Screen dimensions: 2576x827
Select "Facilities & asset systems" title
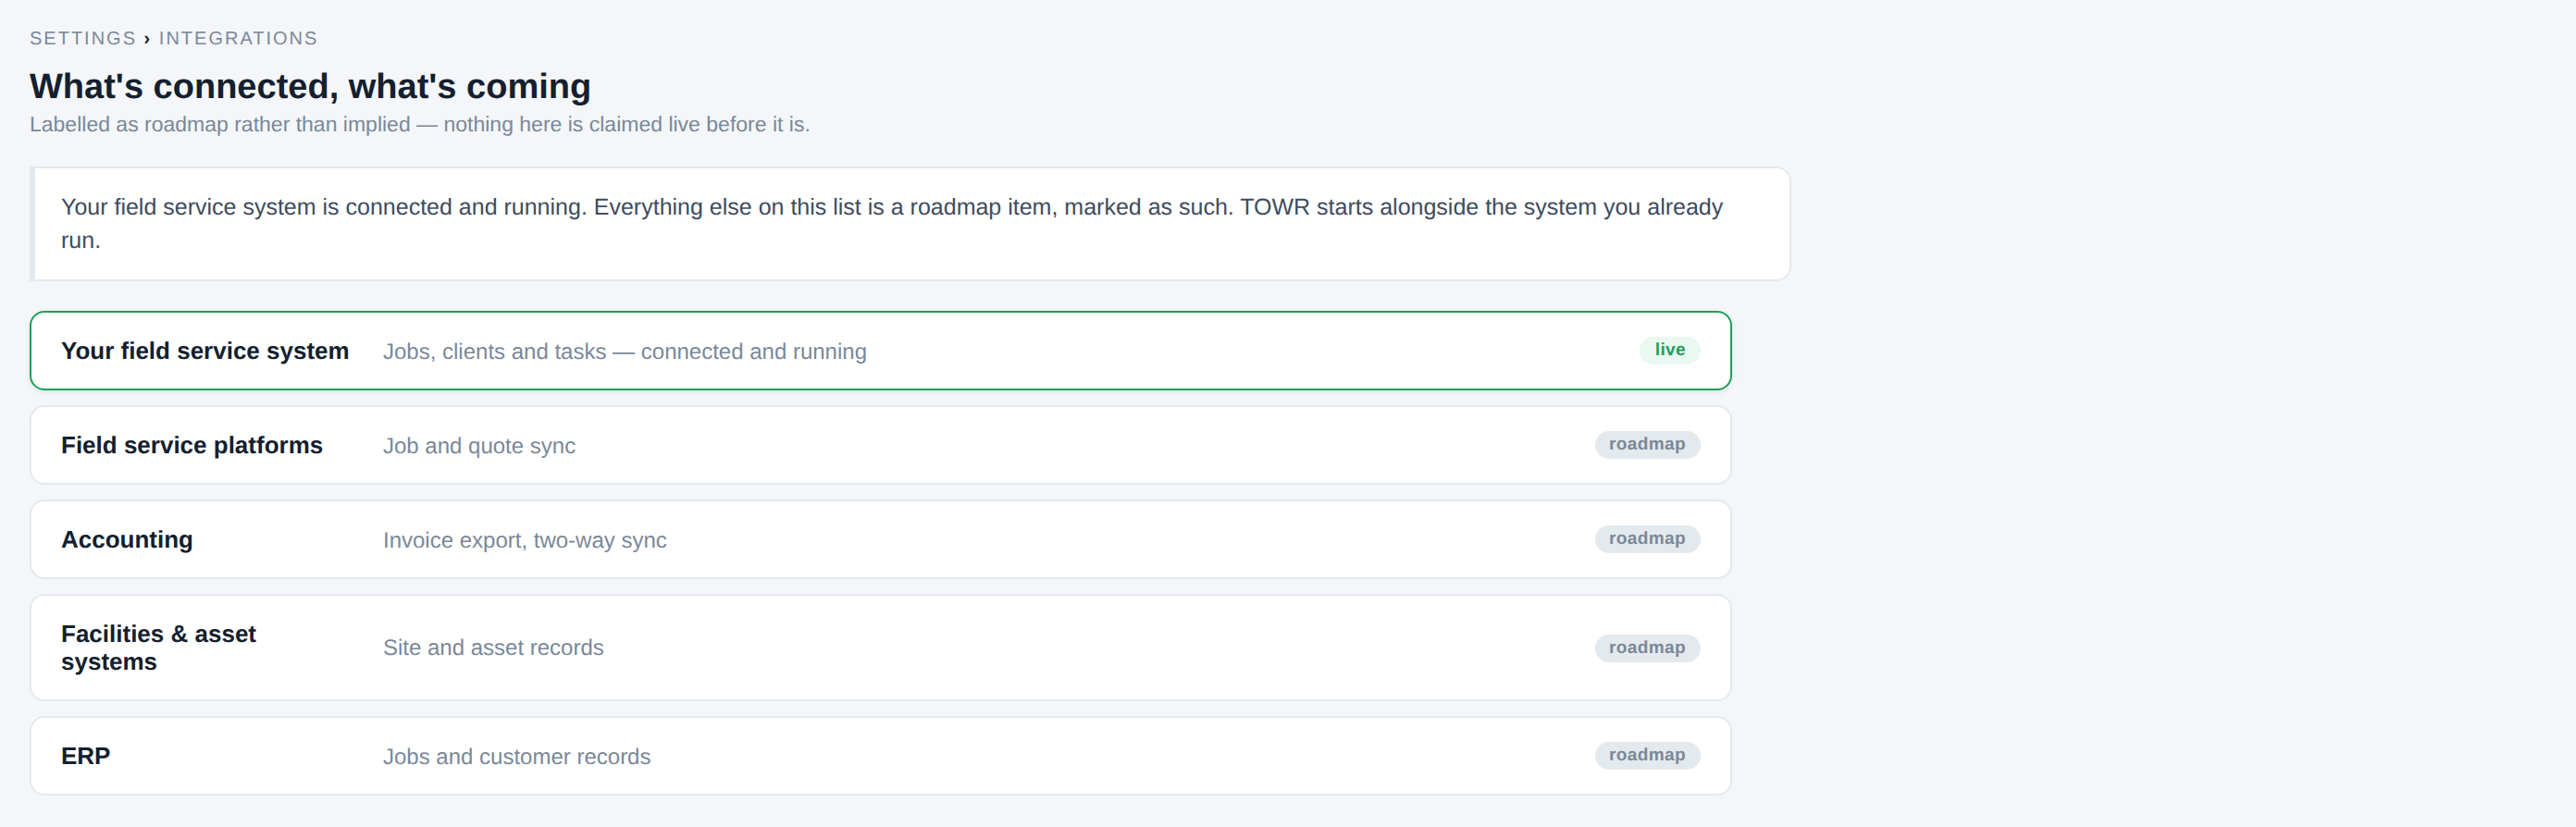click(x=159, y=648)
